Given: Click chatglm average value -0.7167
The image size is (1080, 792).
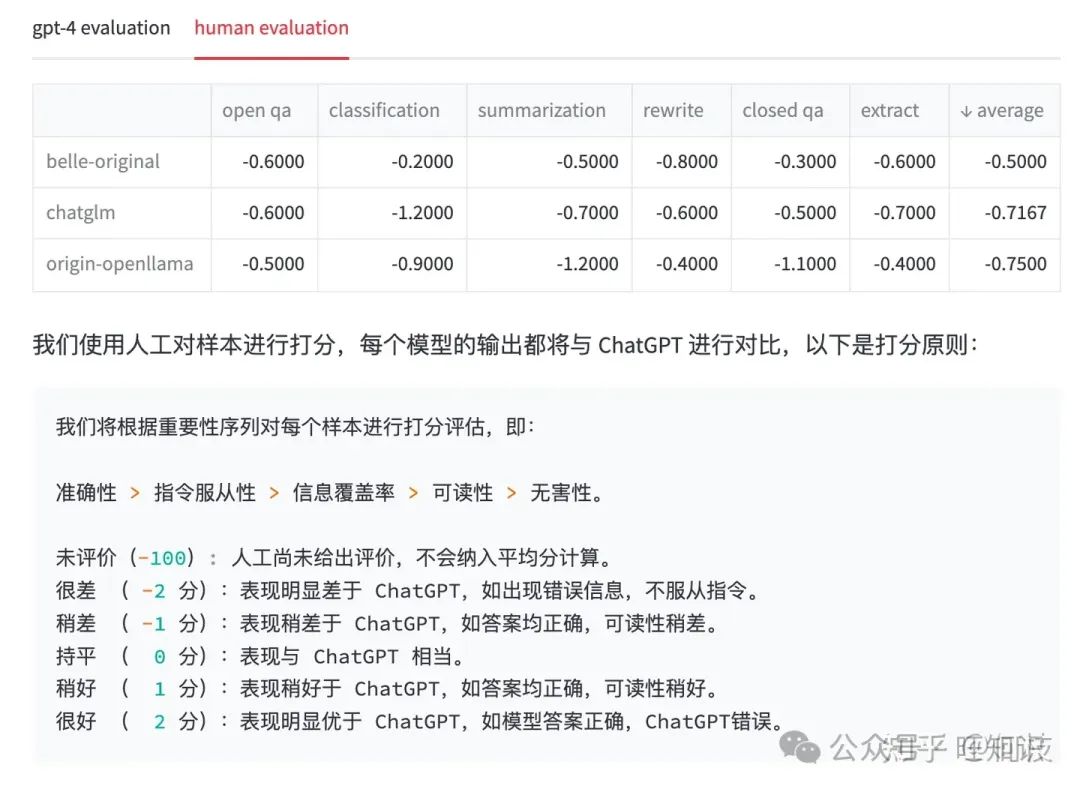Looking at the screenshot, I should point(1015,212).
